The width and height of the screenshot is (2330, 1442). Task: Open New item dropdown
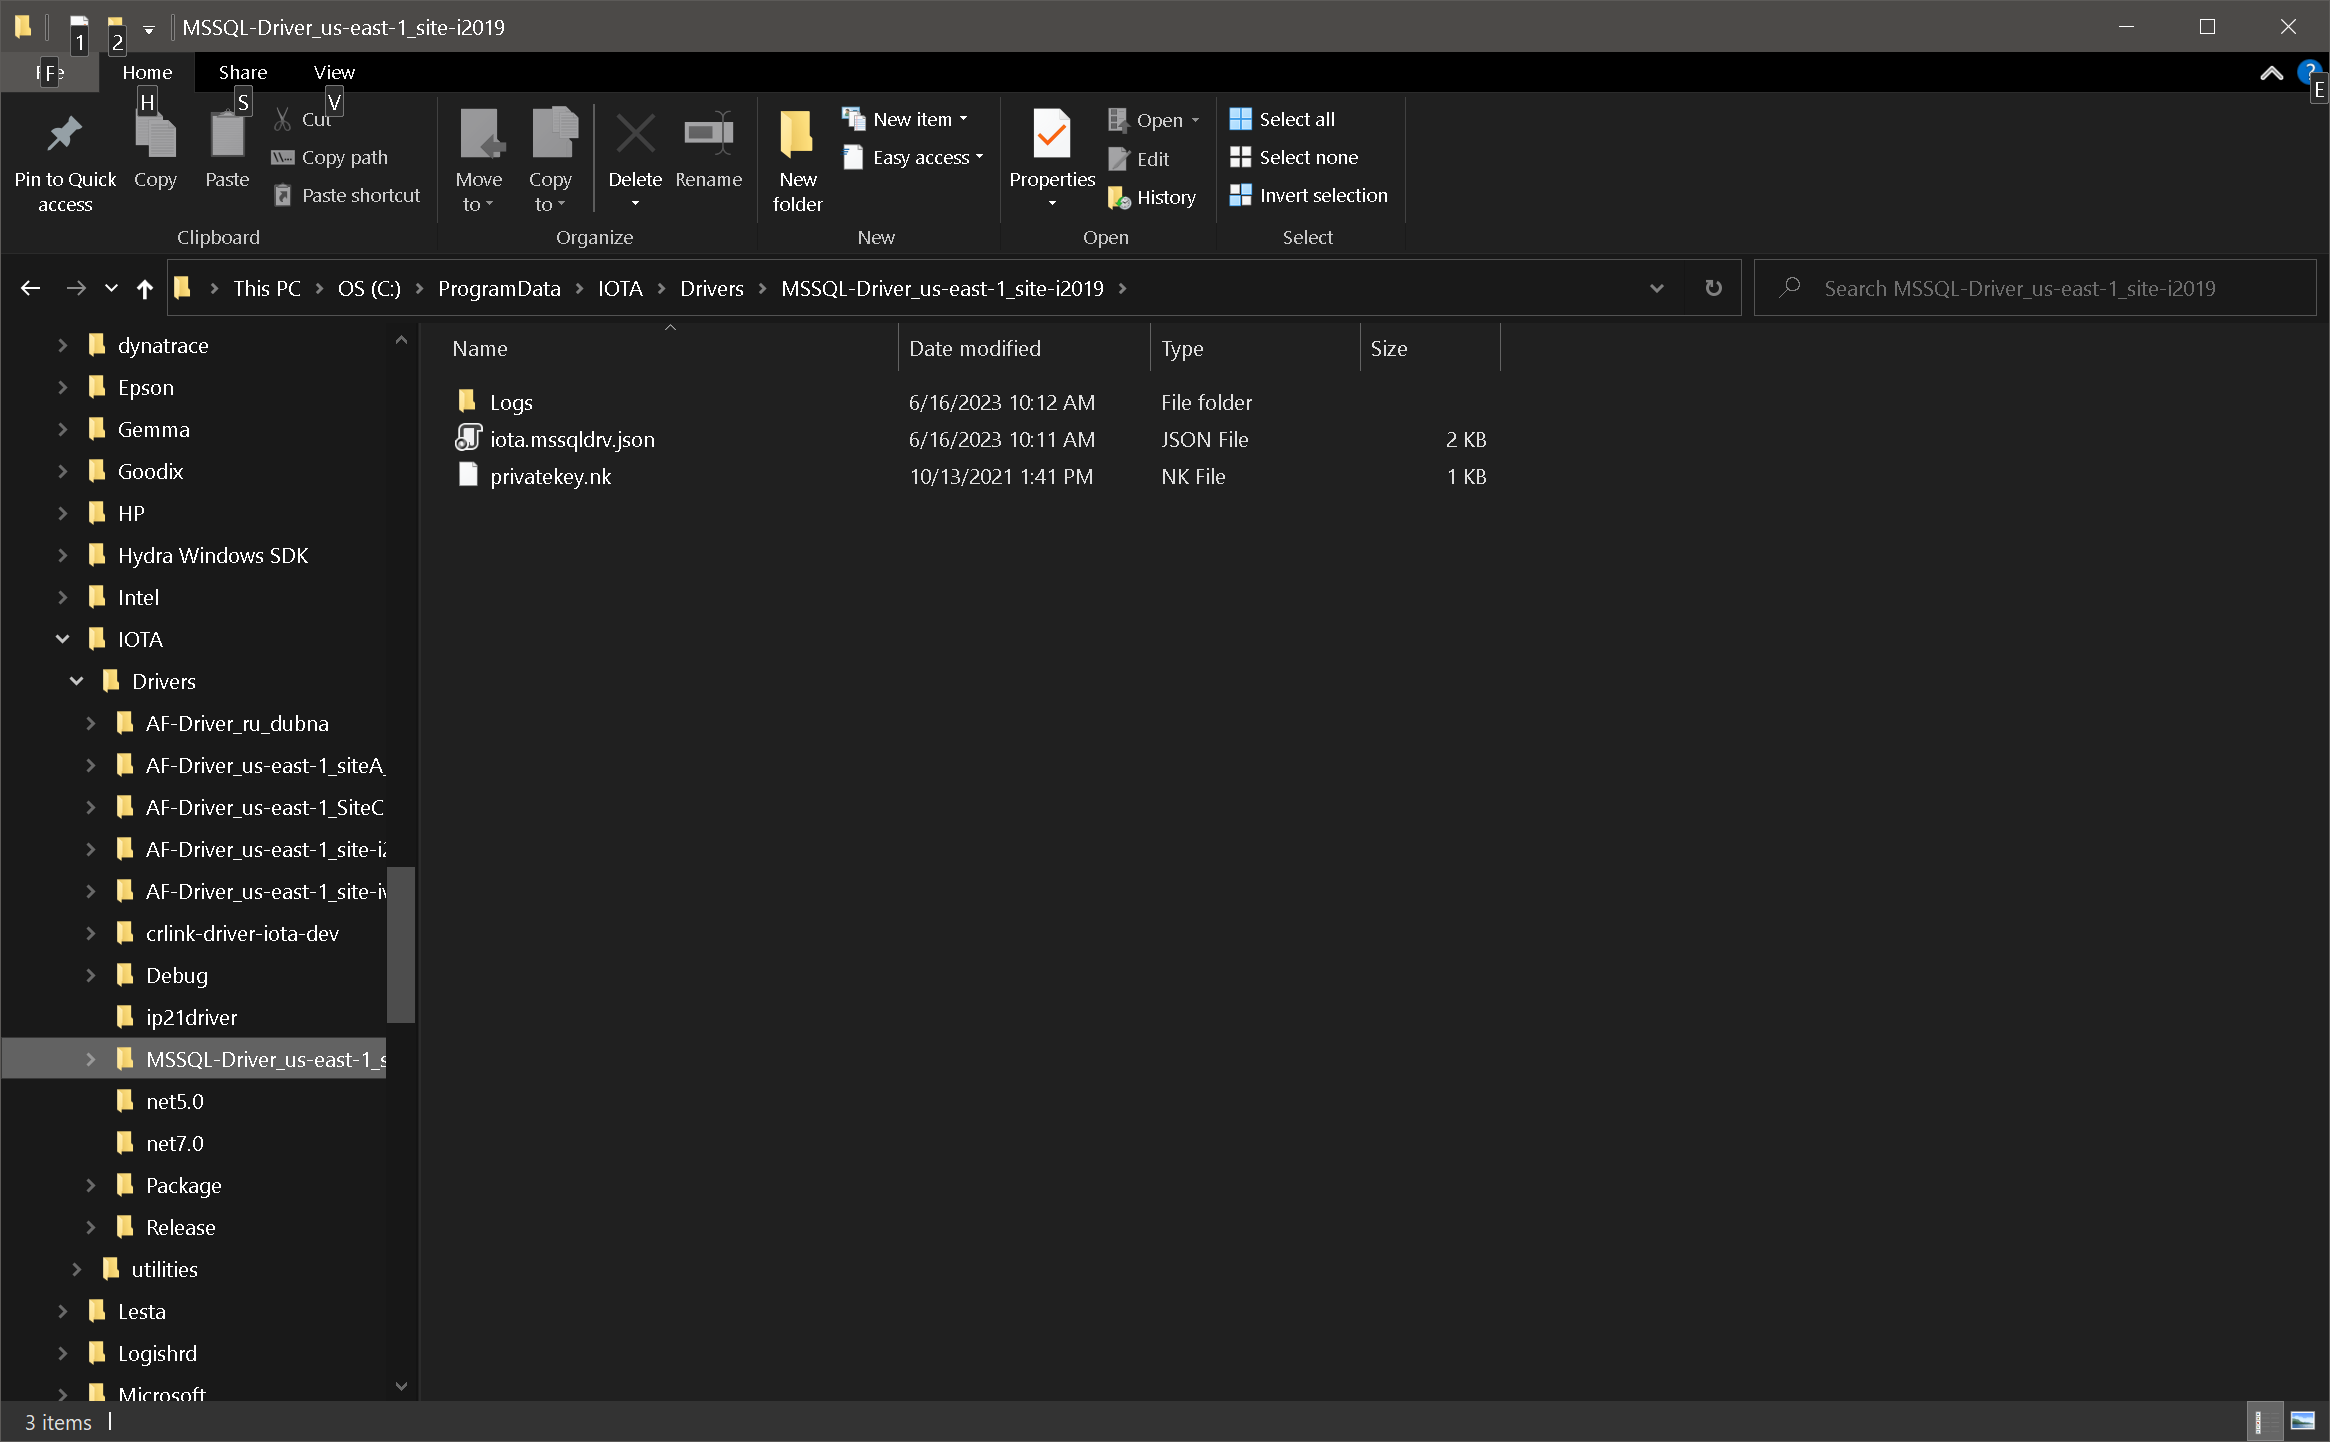tap(906, 119)
